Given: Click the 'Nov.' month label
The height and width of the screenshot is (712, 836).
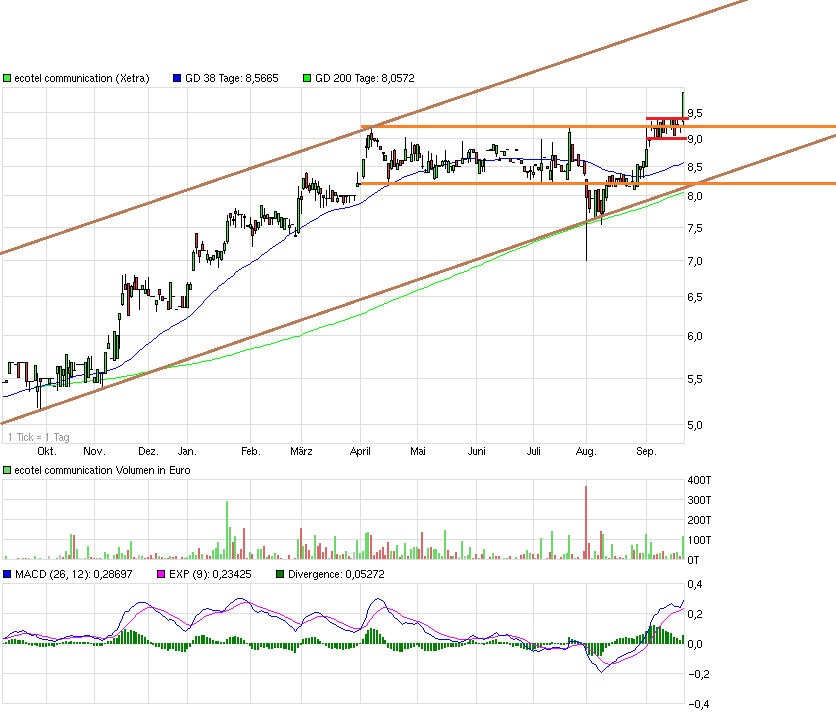Looking at the screenshot, I should click(x=94, y=452).
